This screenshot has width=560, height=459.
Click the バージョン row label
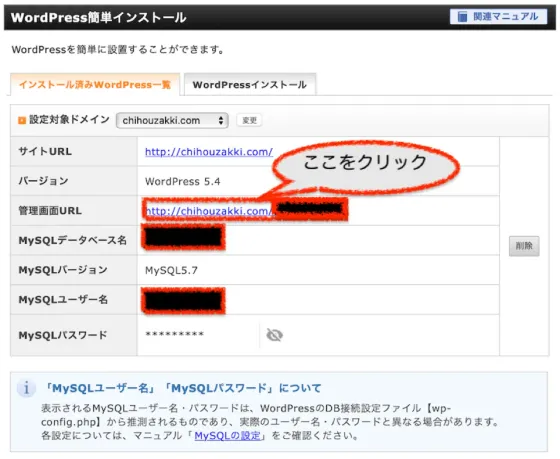point(43,181)
